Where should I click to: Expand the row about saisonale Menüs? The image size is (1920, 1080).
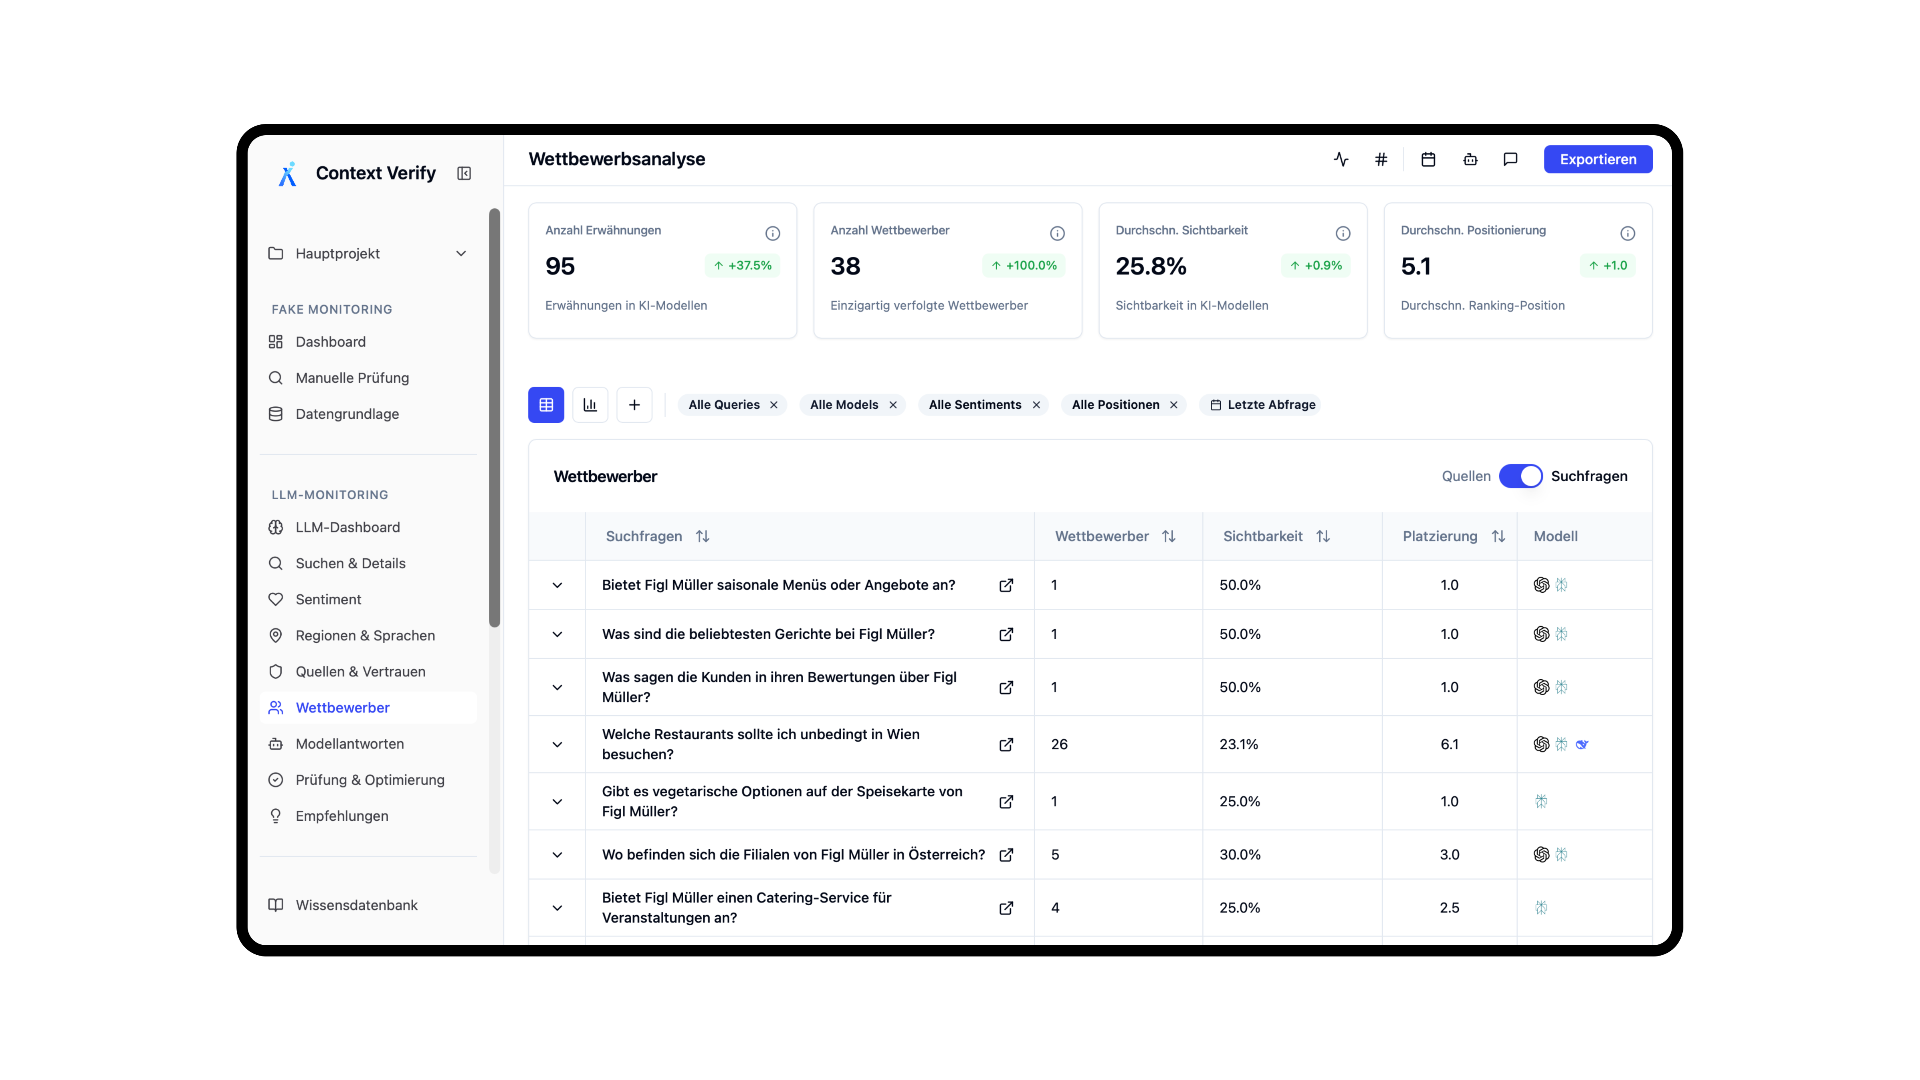click(x=557, y=586)
